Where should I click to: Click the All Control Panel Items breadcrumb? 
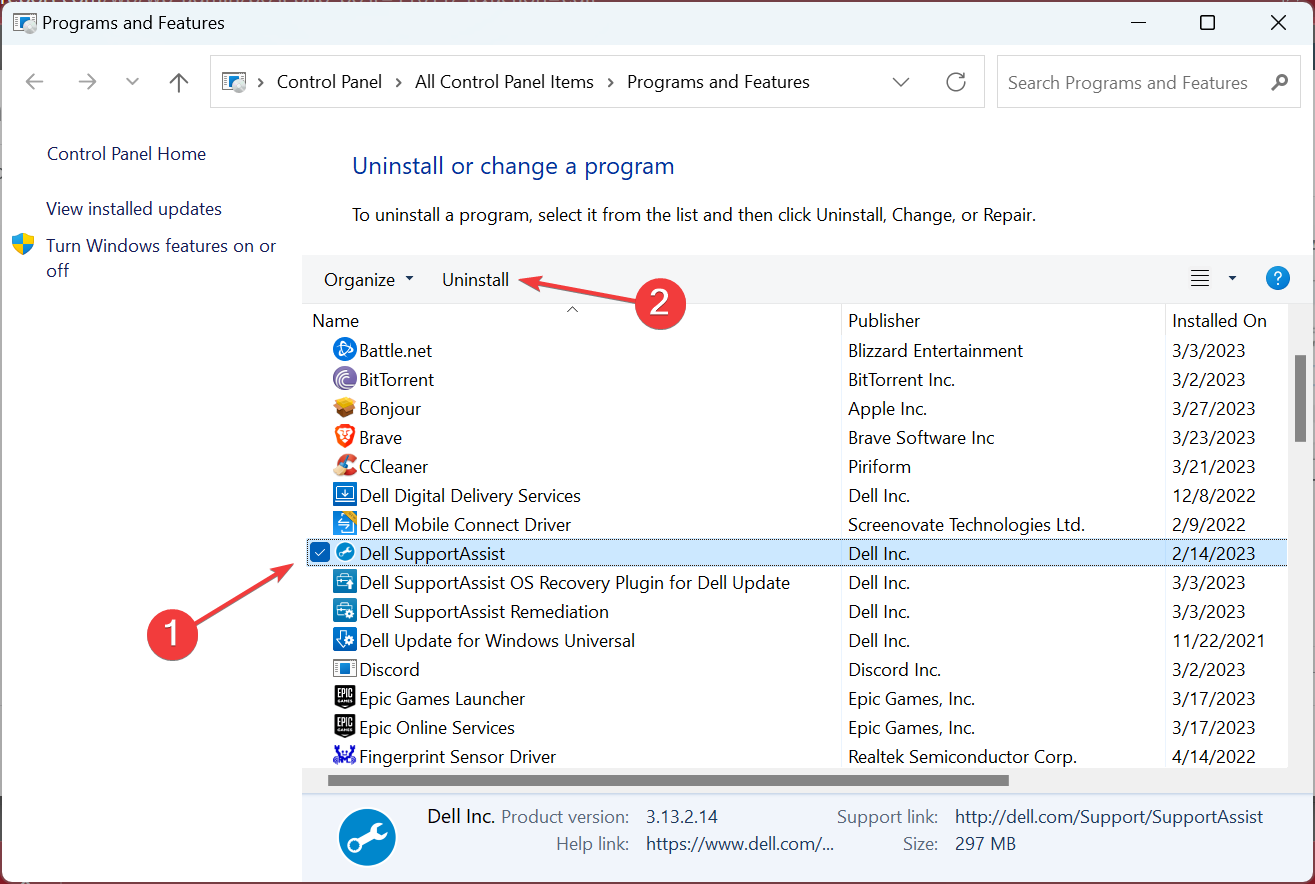pos(504,82)
